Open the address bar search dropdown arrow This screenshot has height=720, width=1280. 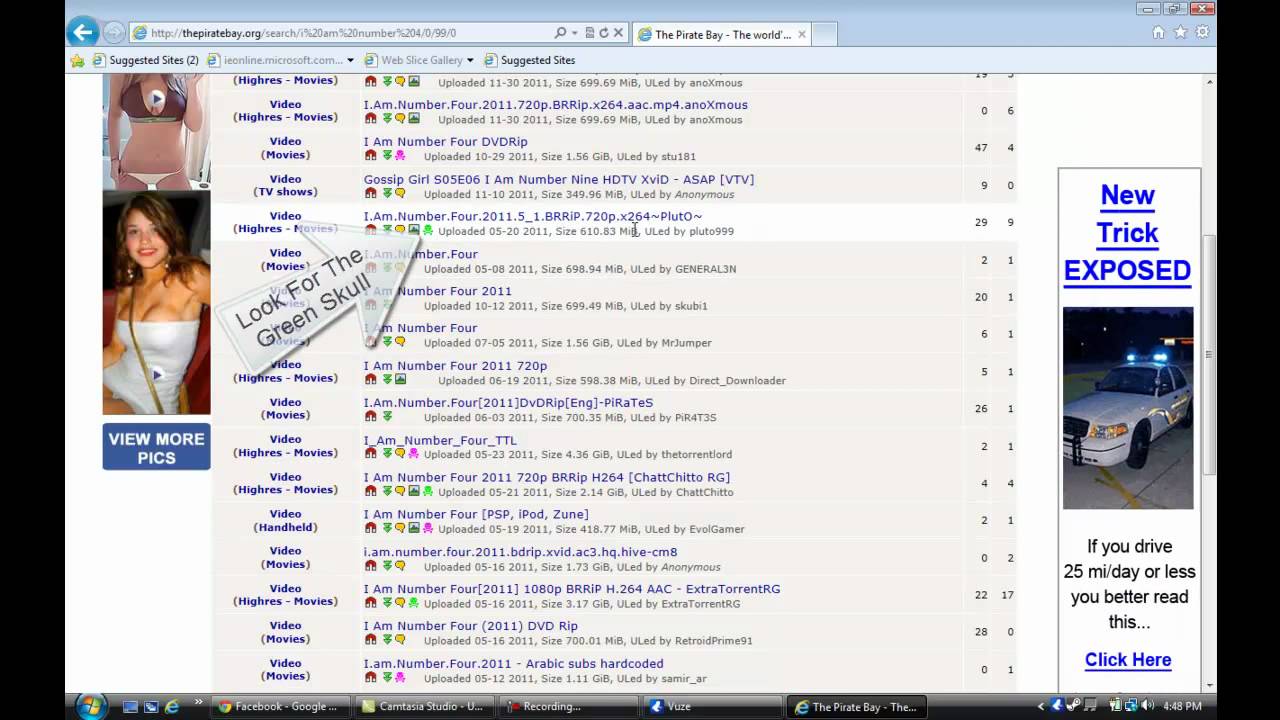[x=574, y=33]
